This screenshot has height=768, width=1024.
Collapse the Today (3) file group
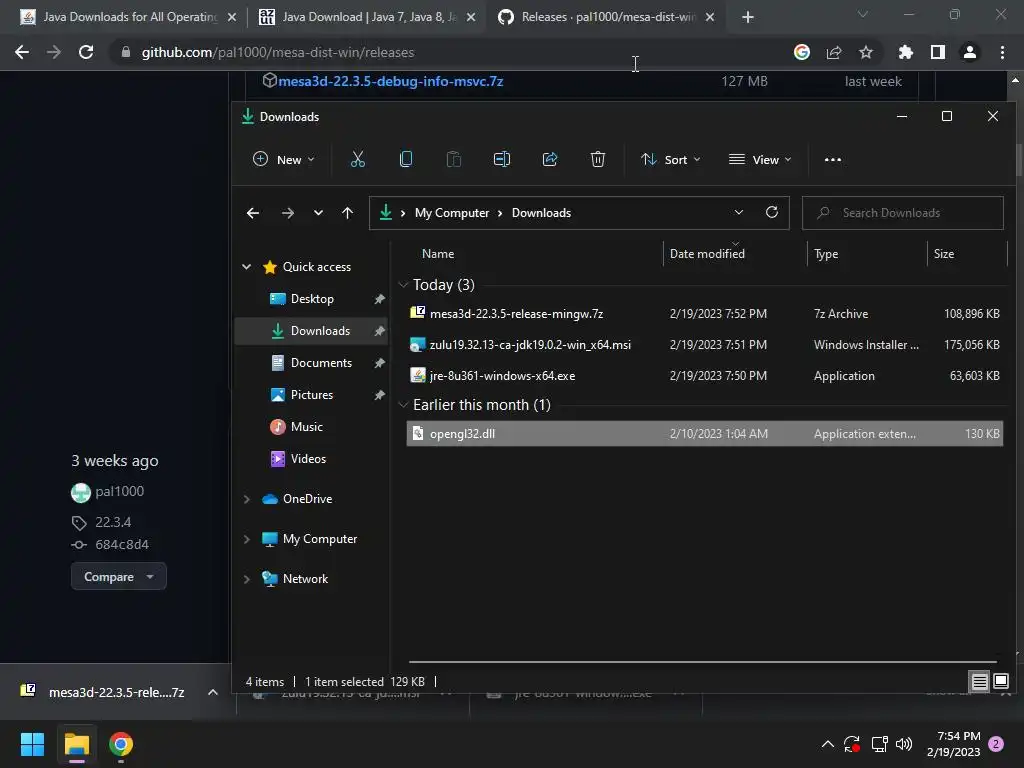point(403,285)
